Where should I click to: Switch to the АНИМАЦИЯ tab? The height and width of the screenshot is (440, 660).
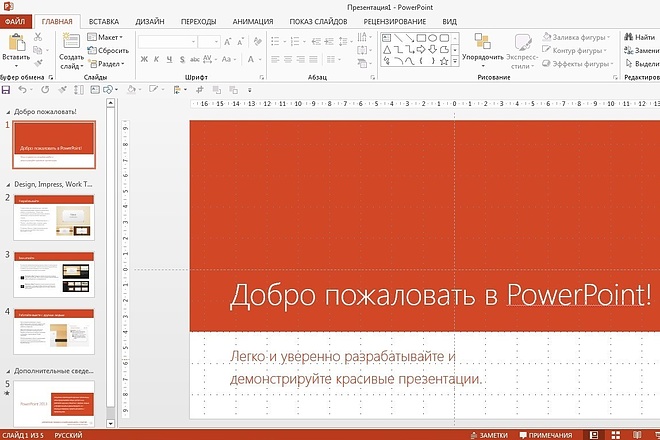click(253, 21)
